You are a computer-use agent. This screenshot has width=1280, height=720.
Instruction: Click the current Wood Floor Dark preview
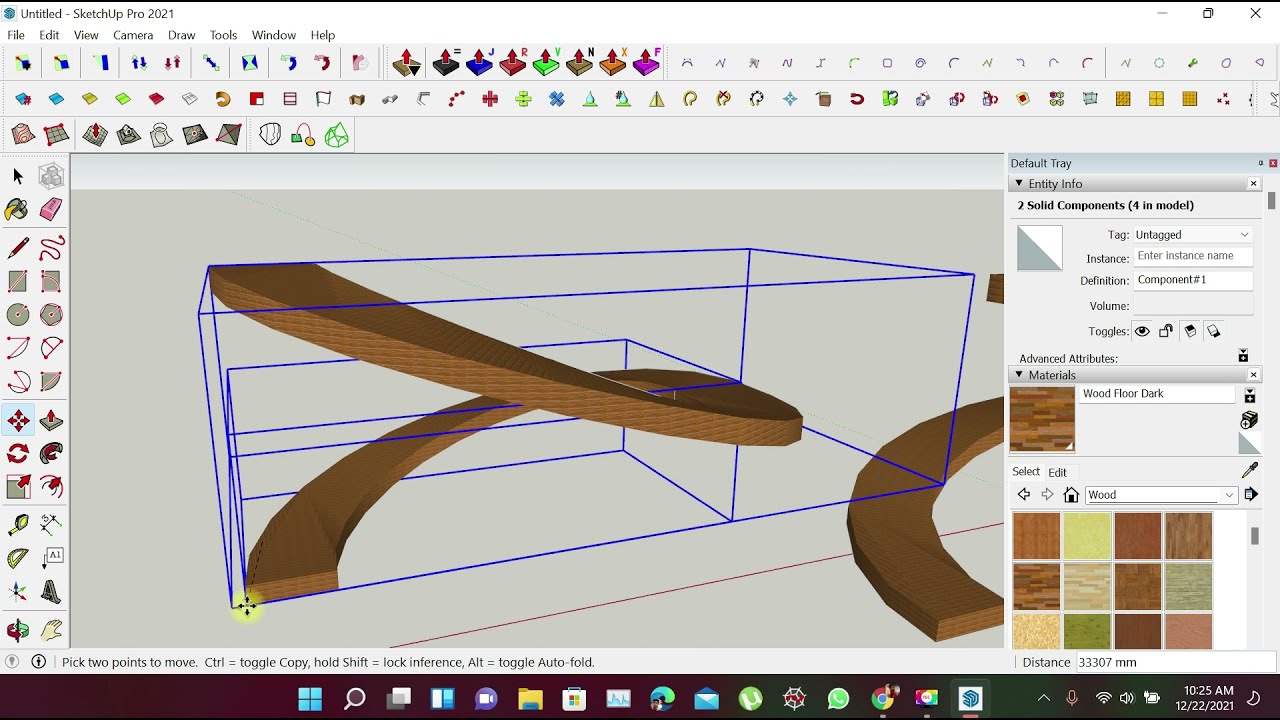click(x=1042, y=420)
